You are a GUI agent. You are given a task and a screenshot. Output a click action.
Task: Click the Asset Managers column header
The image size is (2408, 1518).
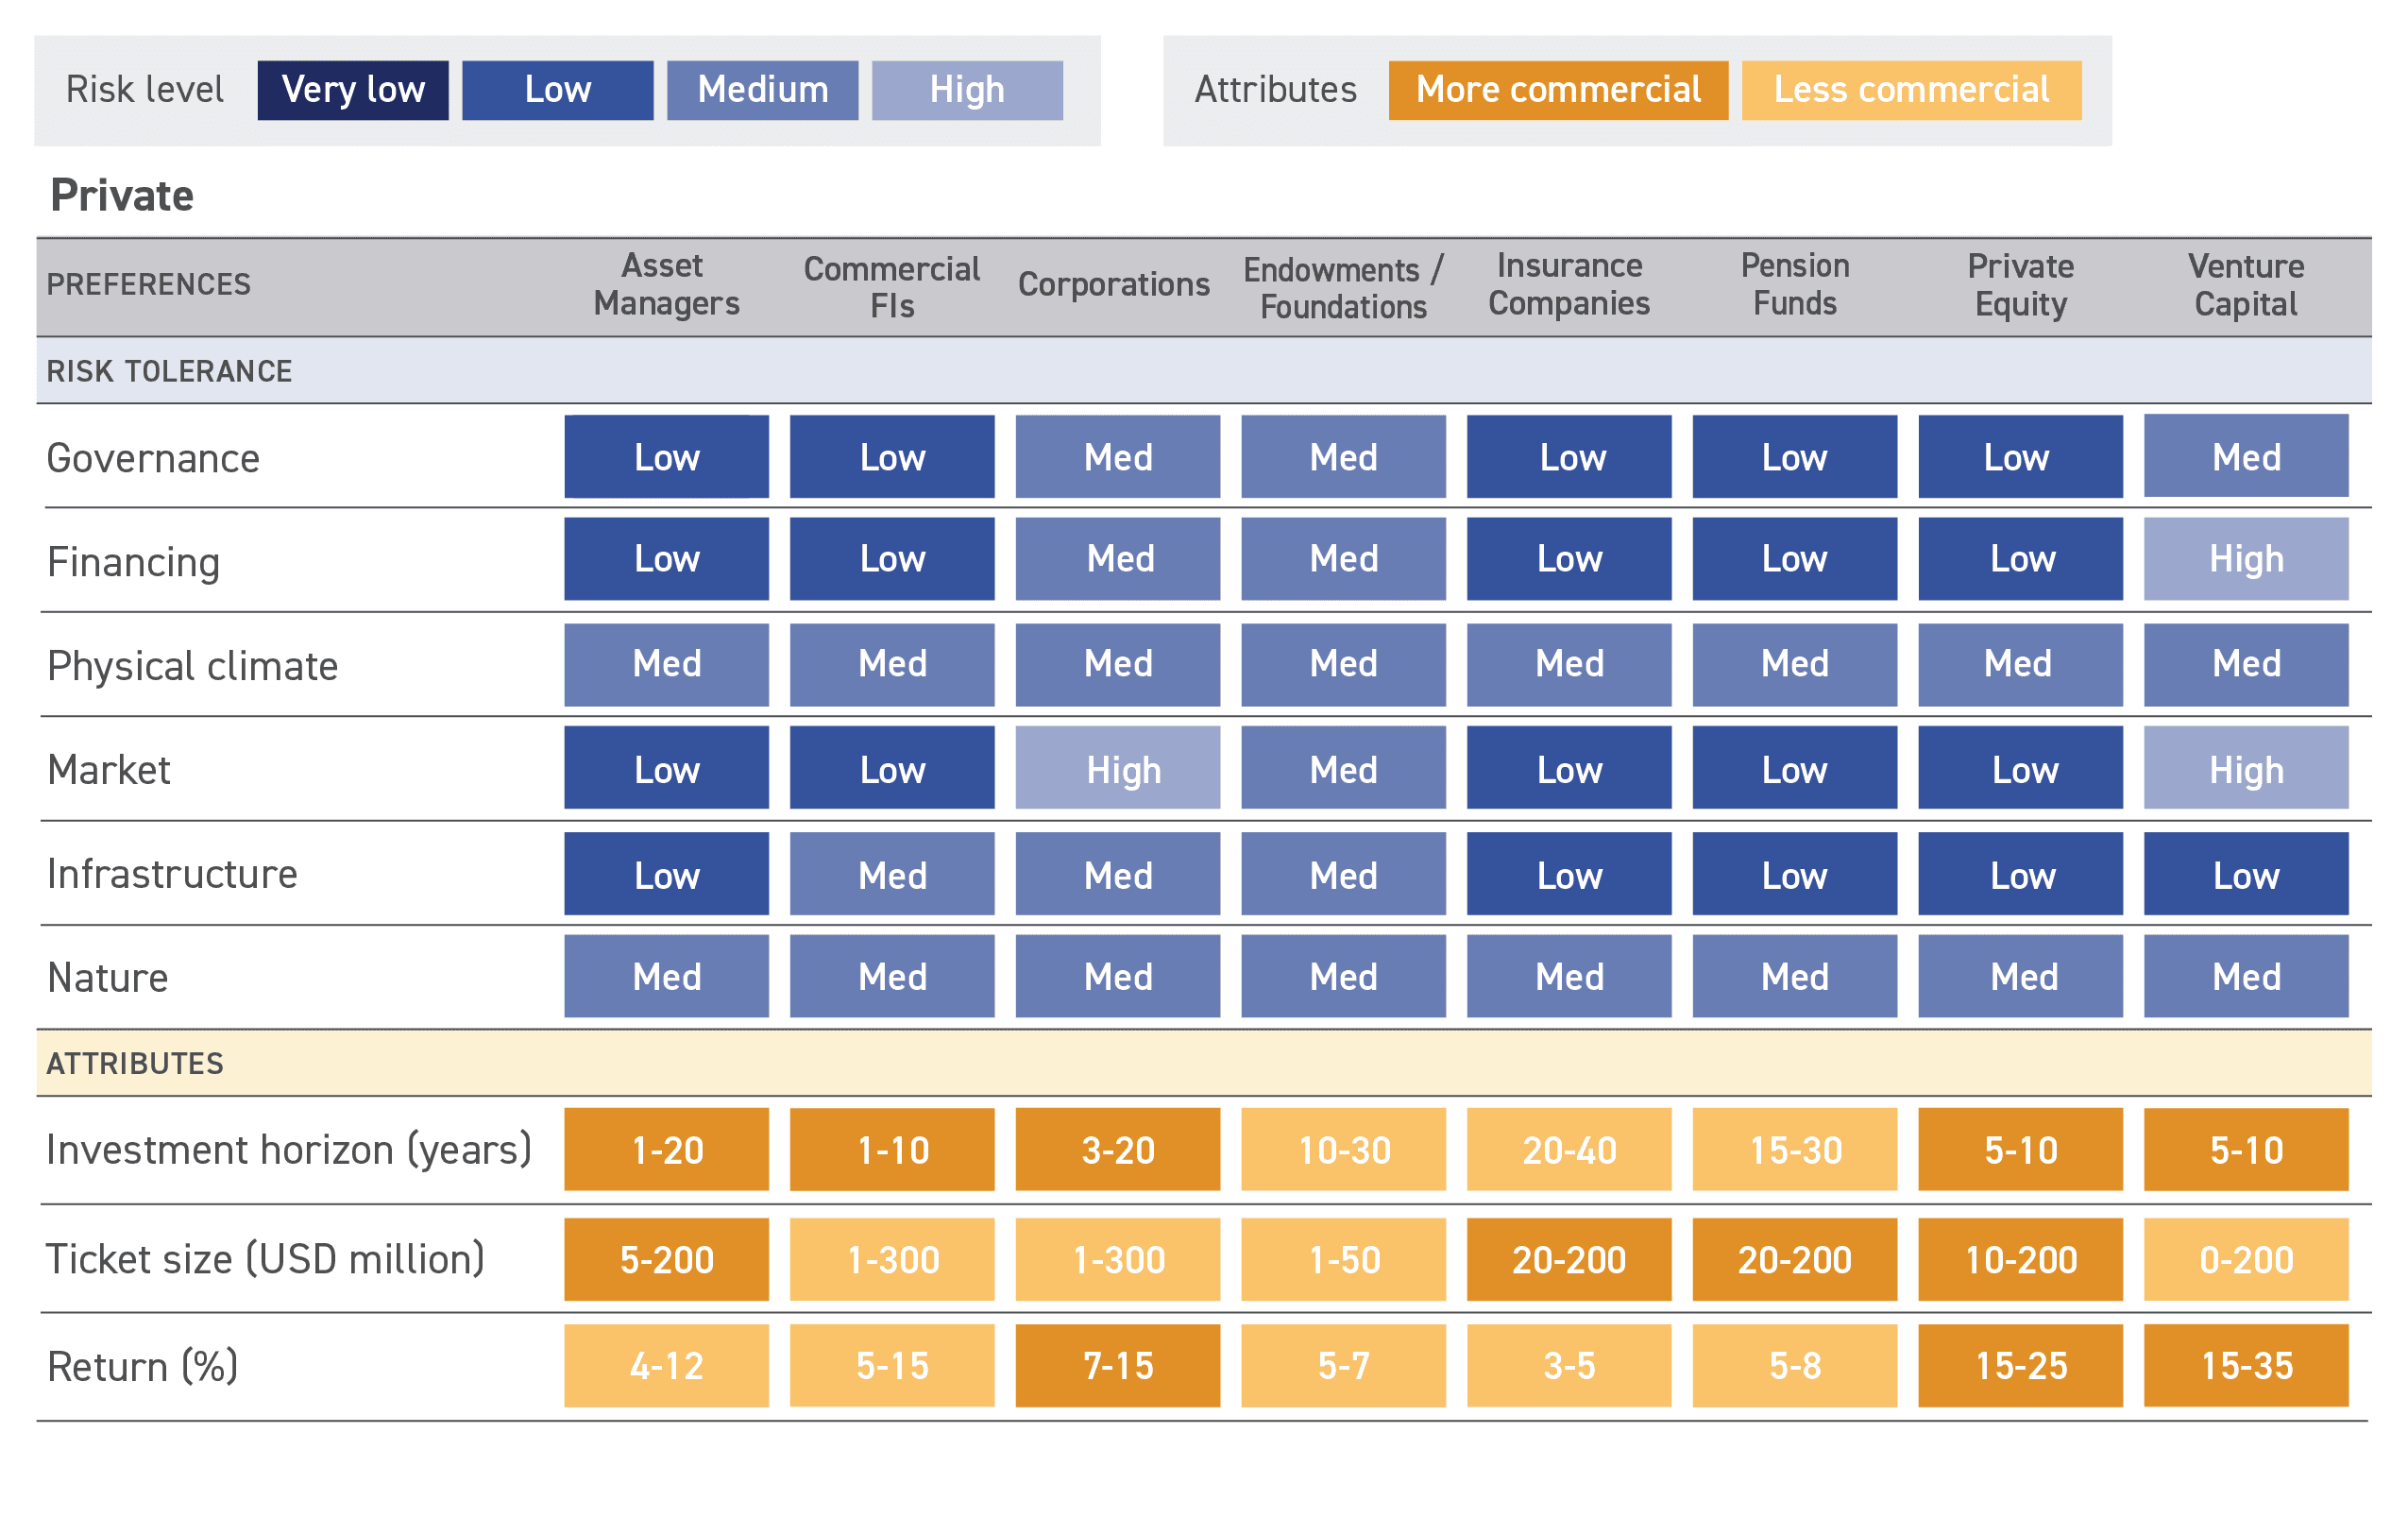[x=666, y=285]
